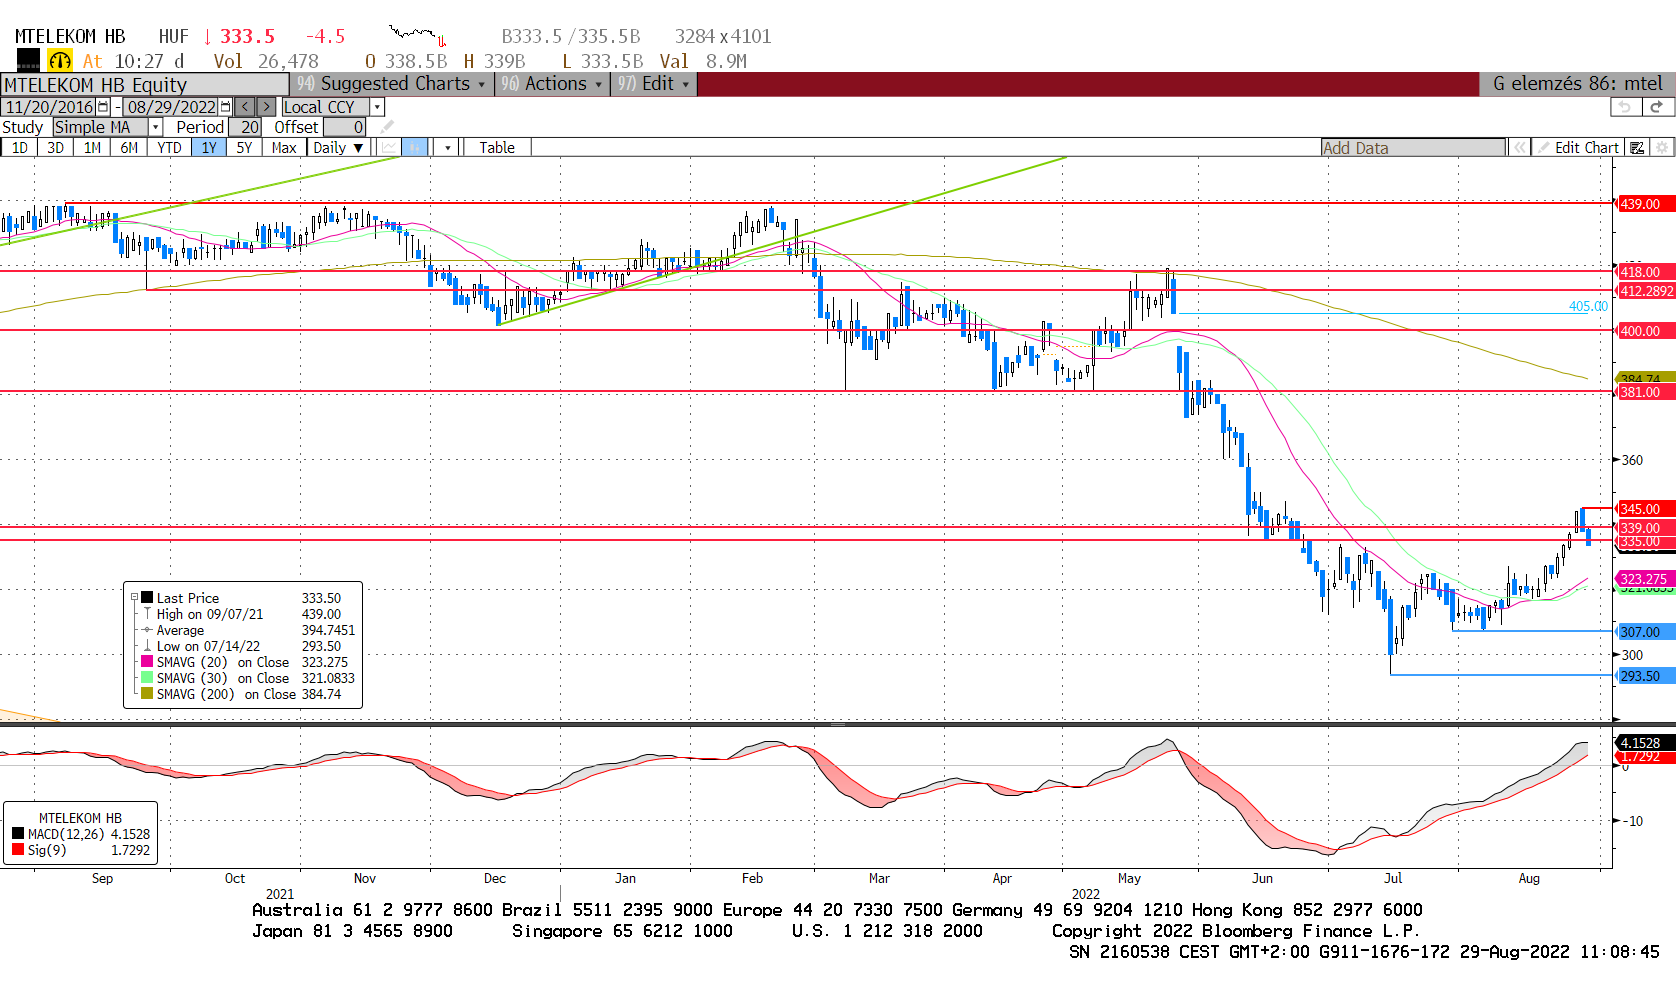Click 412.2892 red price level label
Viewport: 1676px width, 995px height.
1647,291
